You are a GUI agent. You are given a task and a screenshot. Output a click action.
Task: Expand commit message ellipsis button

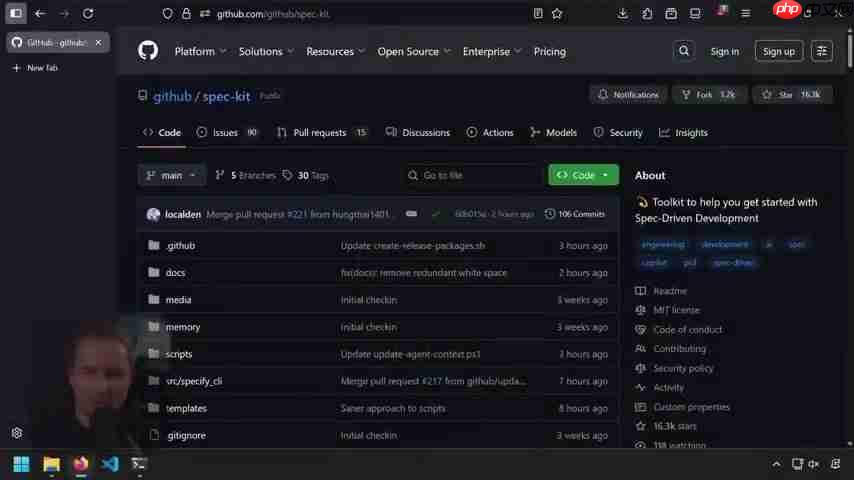[x=411, y=214]
